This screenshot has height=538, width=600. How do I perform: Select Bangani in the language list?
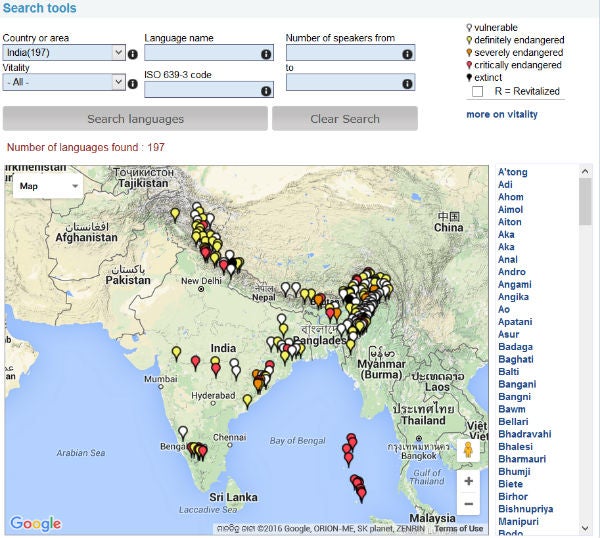tap(517, 385)
